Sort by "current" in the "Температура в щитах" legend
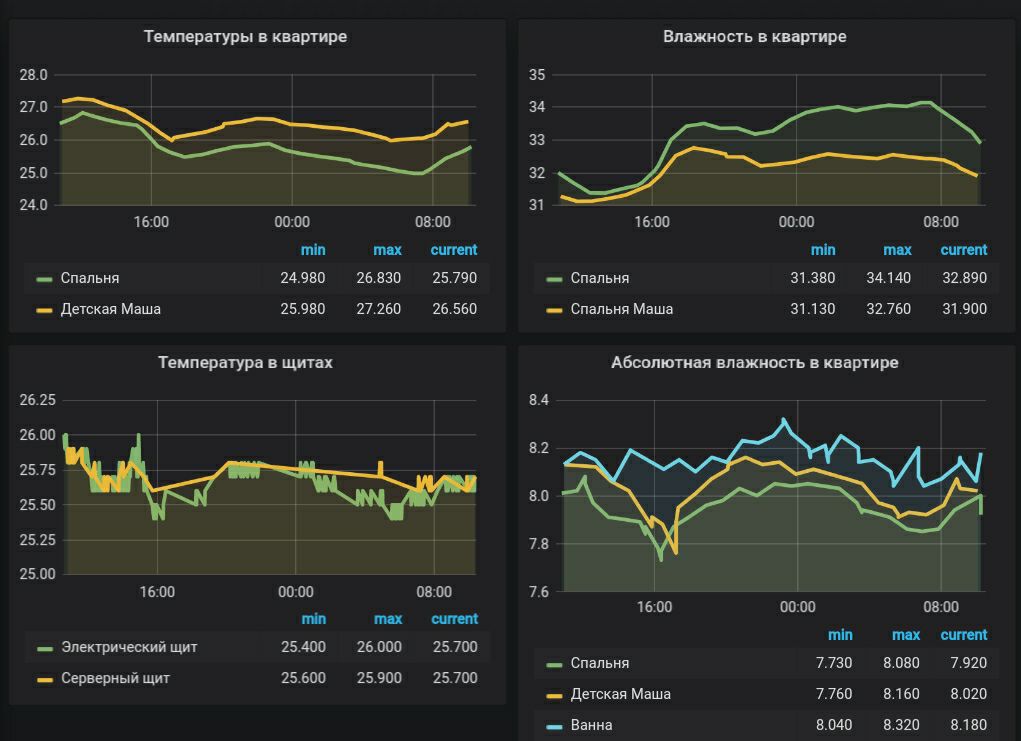The width and height of the screenshot is (1021, 741). [454, 619]
